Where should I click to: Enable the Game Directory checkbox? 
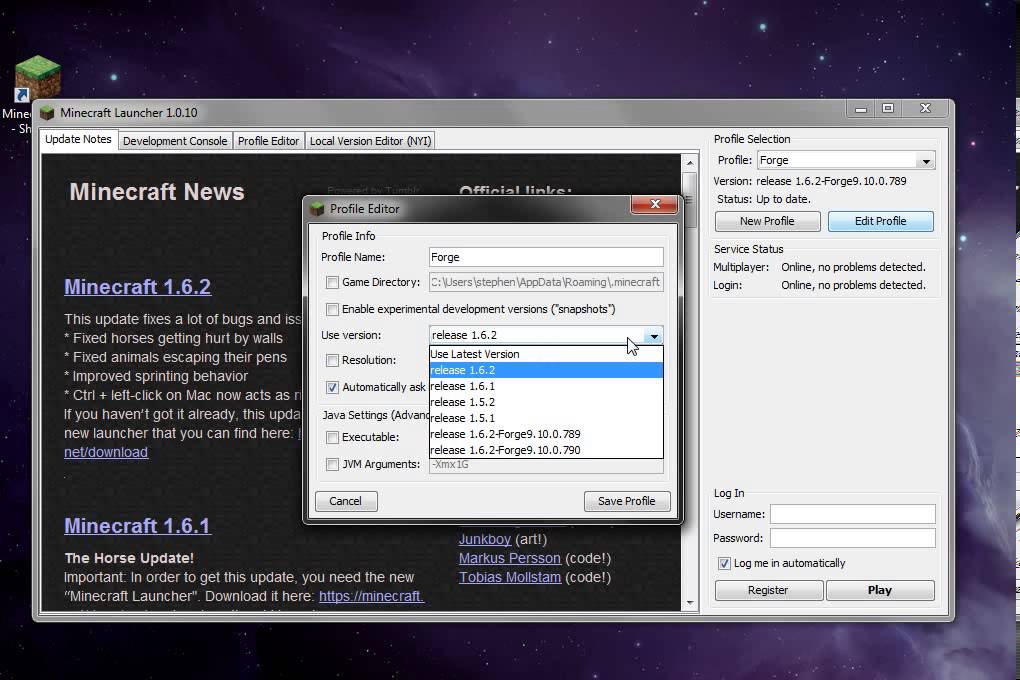click(332, 282)
